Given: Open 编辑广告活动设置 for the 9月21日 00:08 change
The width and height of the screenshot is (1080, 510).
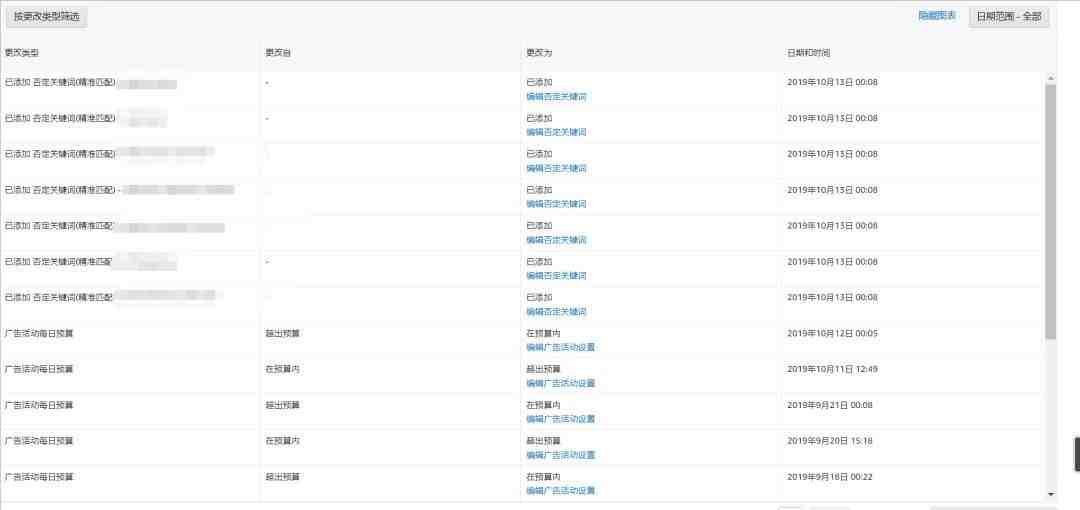Looking at the screenshot, I should point(560,419).
